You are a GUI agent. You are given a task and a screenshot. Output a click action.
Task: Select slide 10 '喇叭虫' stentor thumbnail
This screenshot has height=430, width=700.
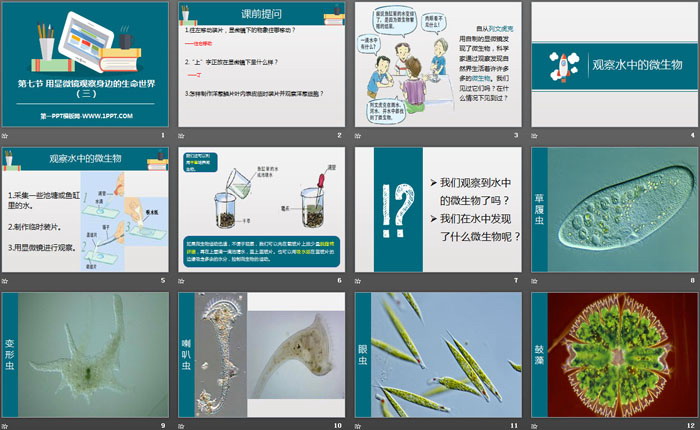click(262, 355)
